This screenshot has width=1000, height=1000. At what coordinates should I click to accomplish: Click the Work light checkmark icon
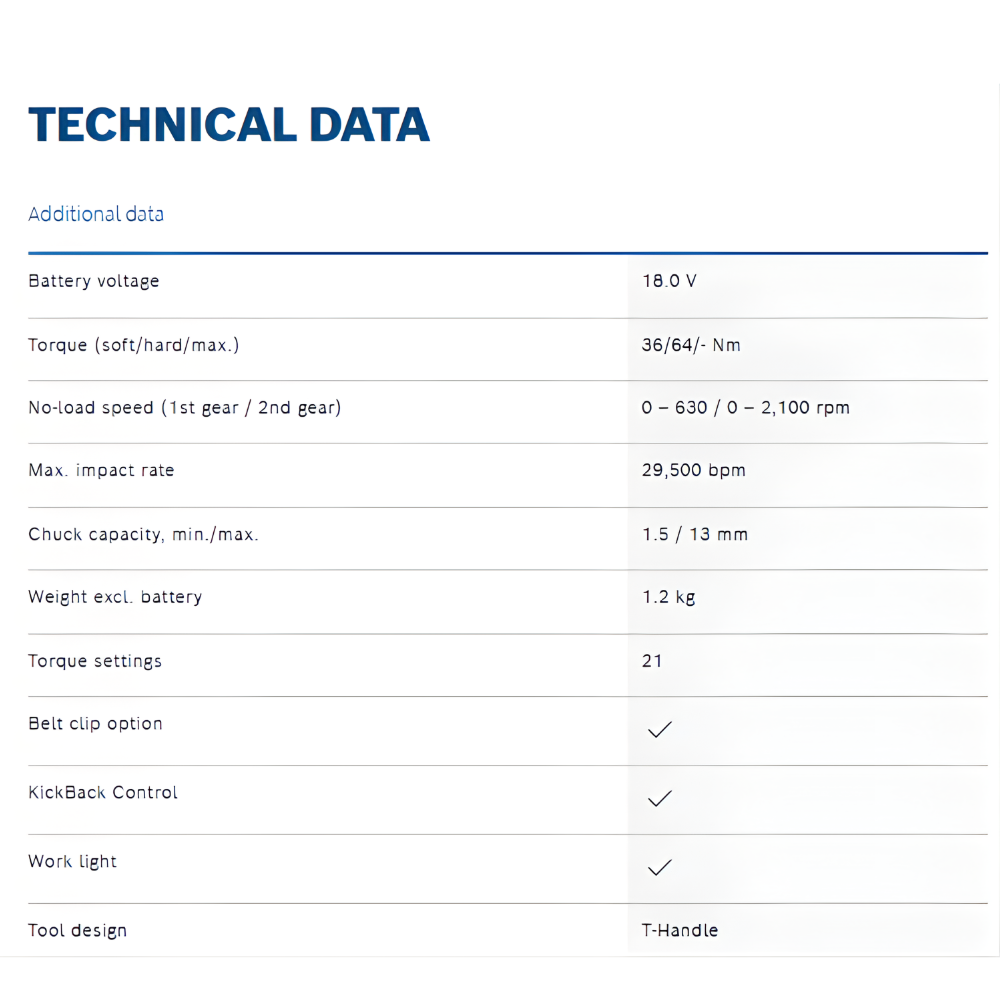click(x=659, y=868)
